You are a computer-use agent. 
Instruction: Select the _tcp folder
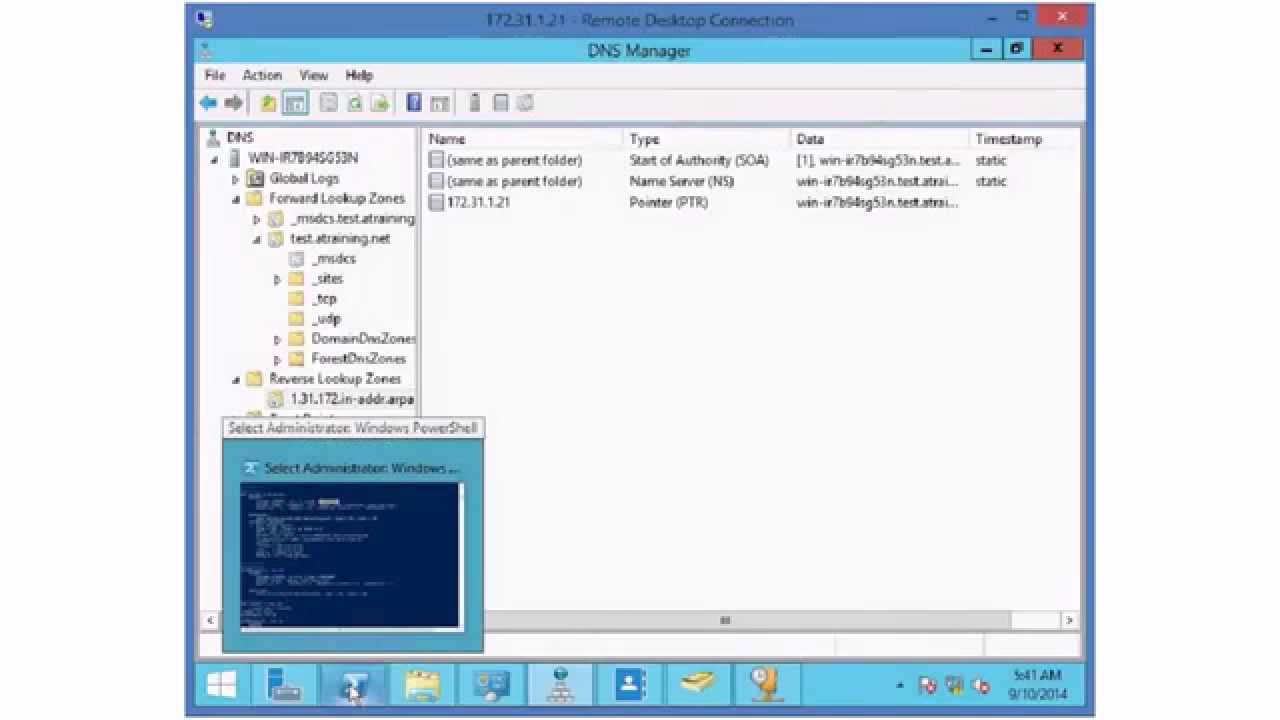[x=324, y=298]
